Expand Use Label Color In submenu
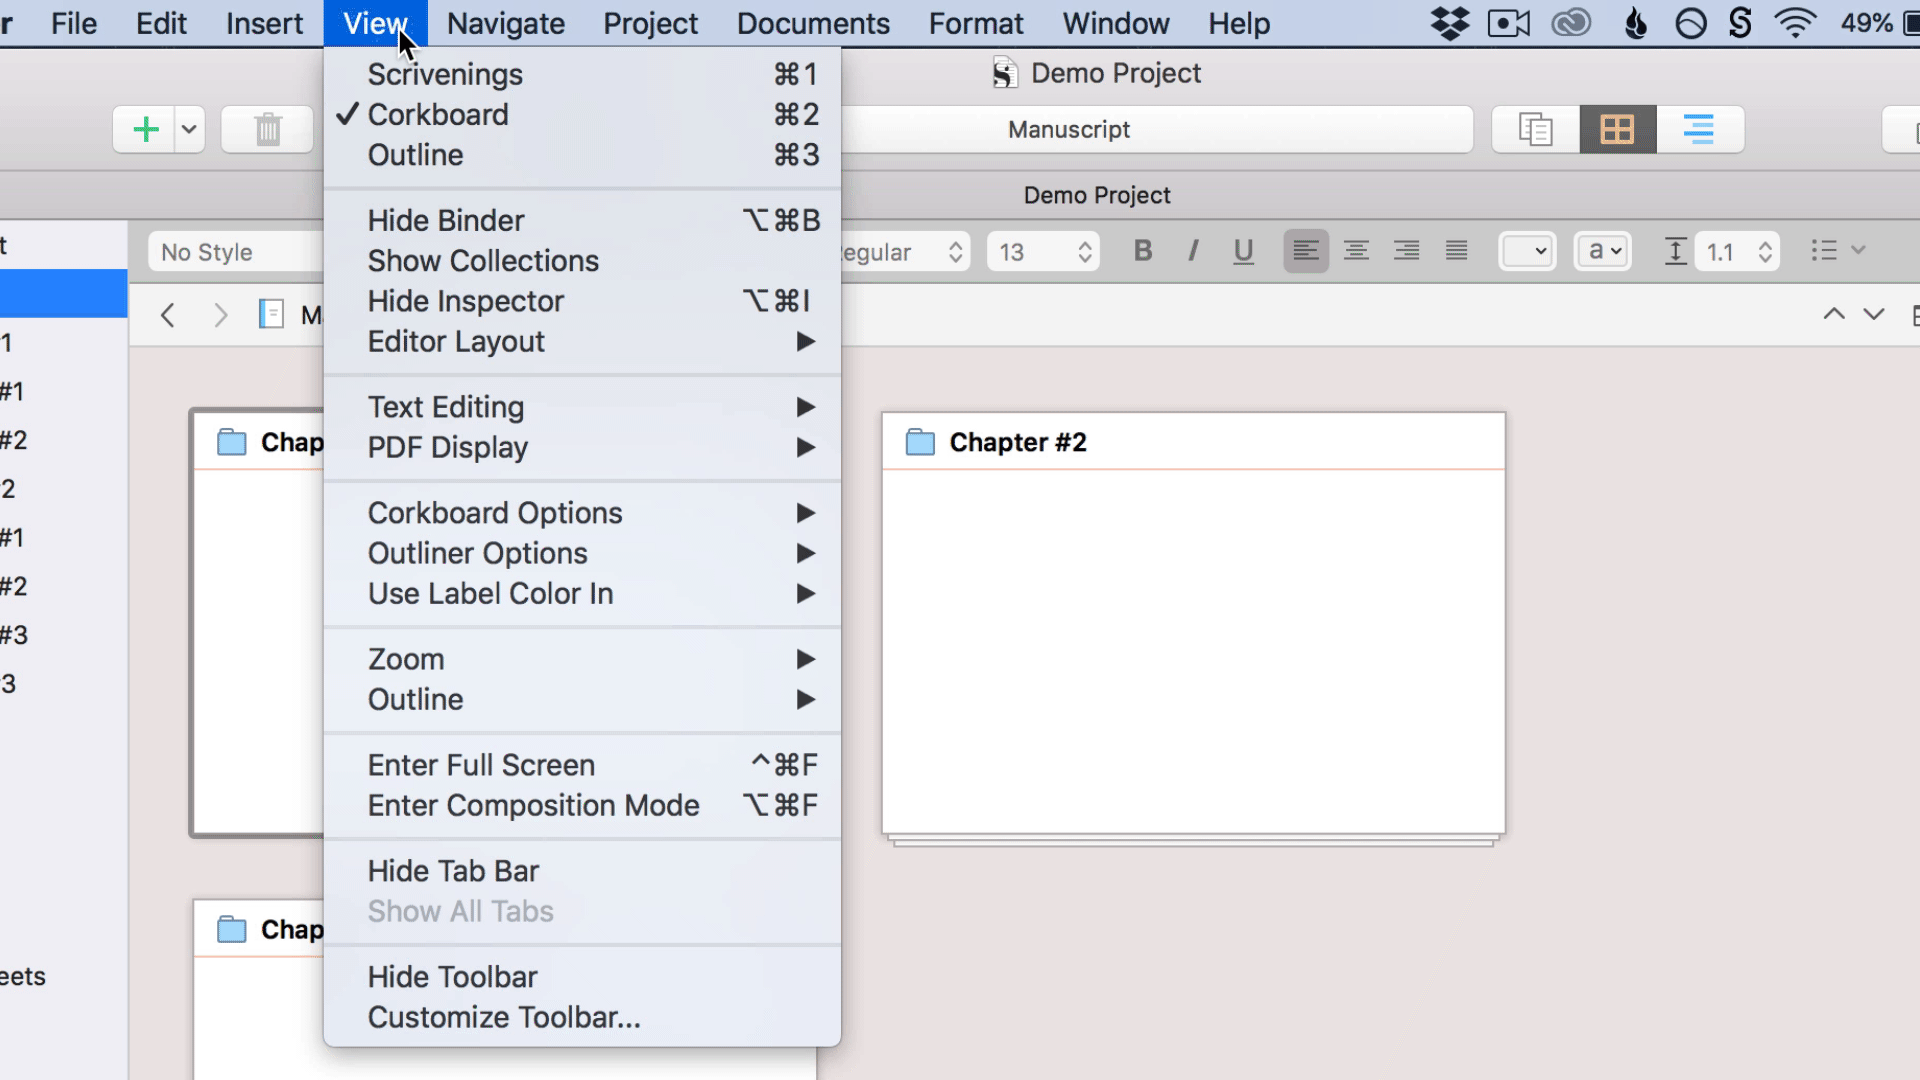This screenshot has height=1080, width=1920. tap(582, 594)
